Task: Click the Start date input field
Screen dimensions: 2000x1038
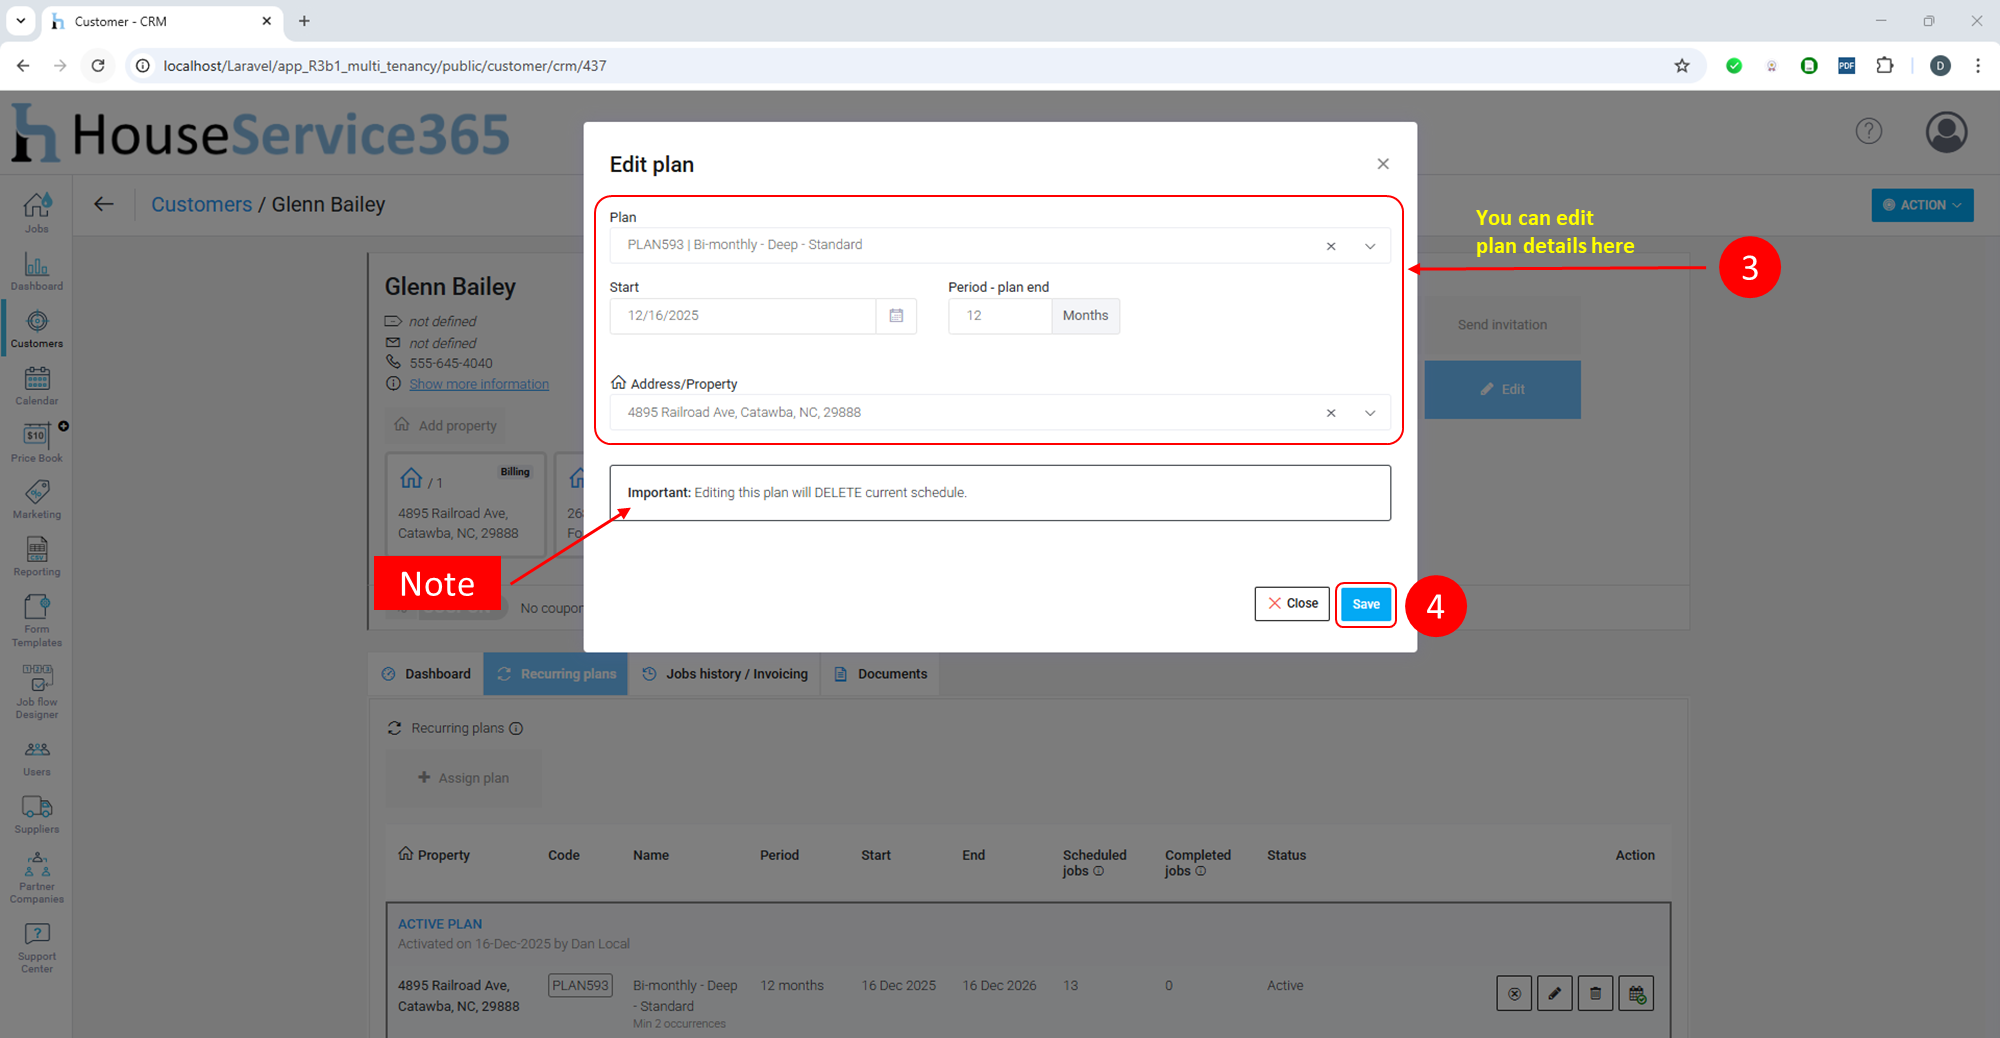Action: 742,316
